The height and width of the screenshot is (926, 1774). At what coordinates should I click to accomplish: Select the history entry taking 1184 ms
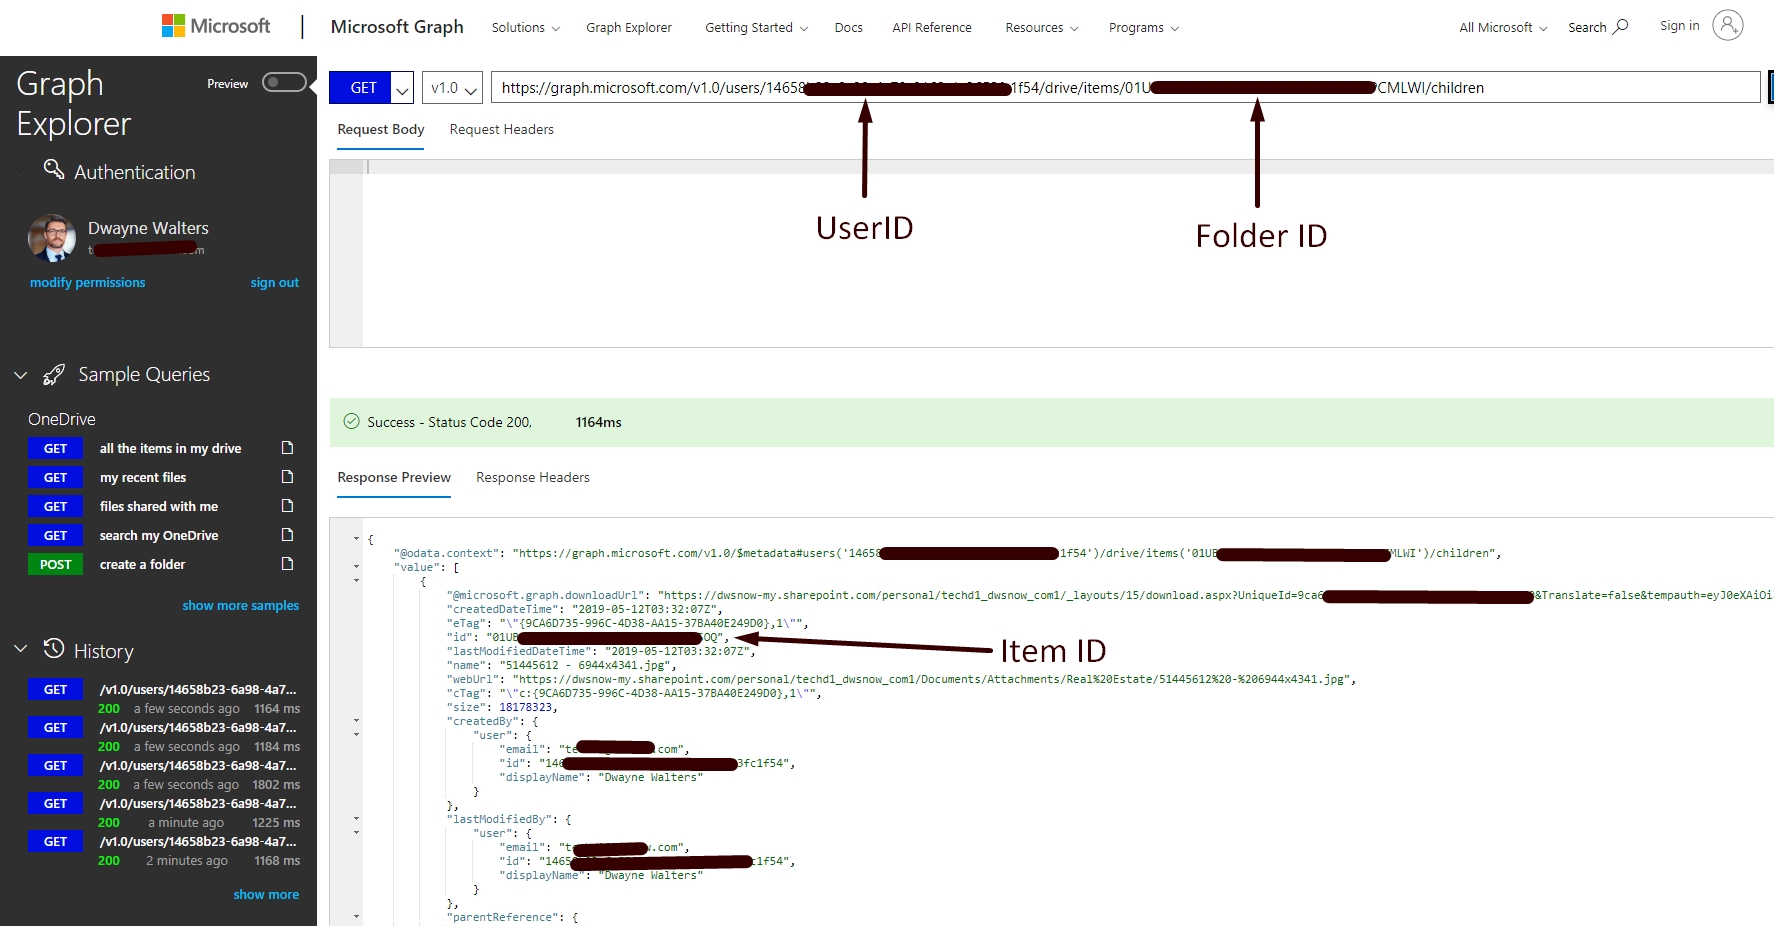[164, 737]
